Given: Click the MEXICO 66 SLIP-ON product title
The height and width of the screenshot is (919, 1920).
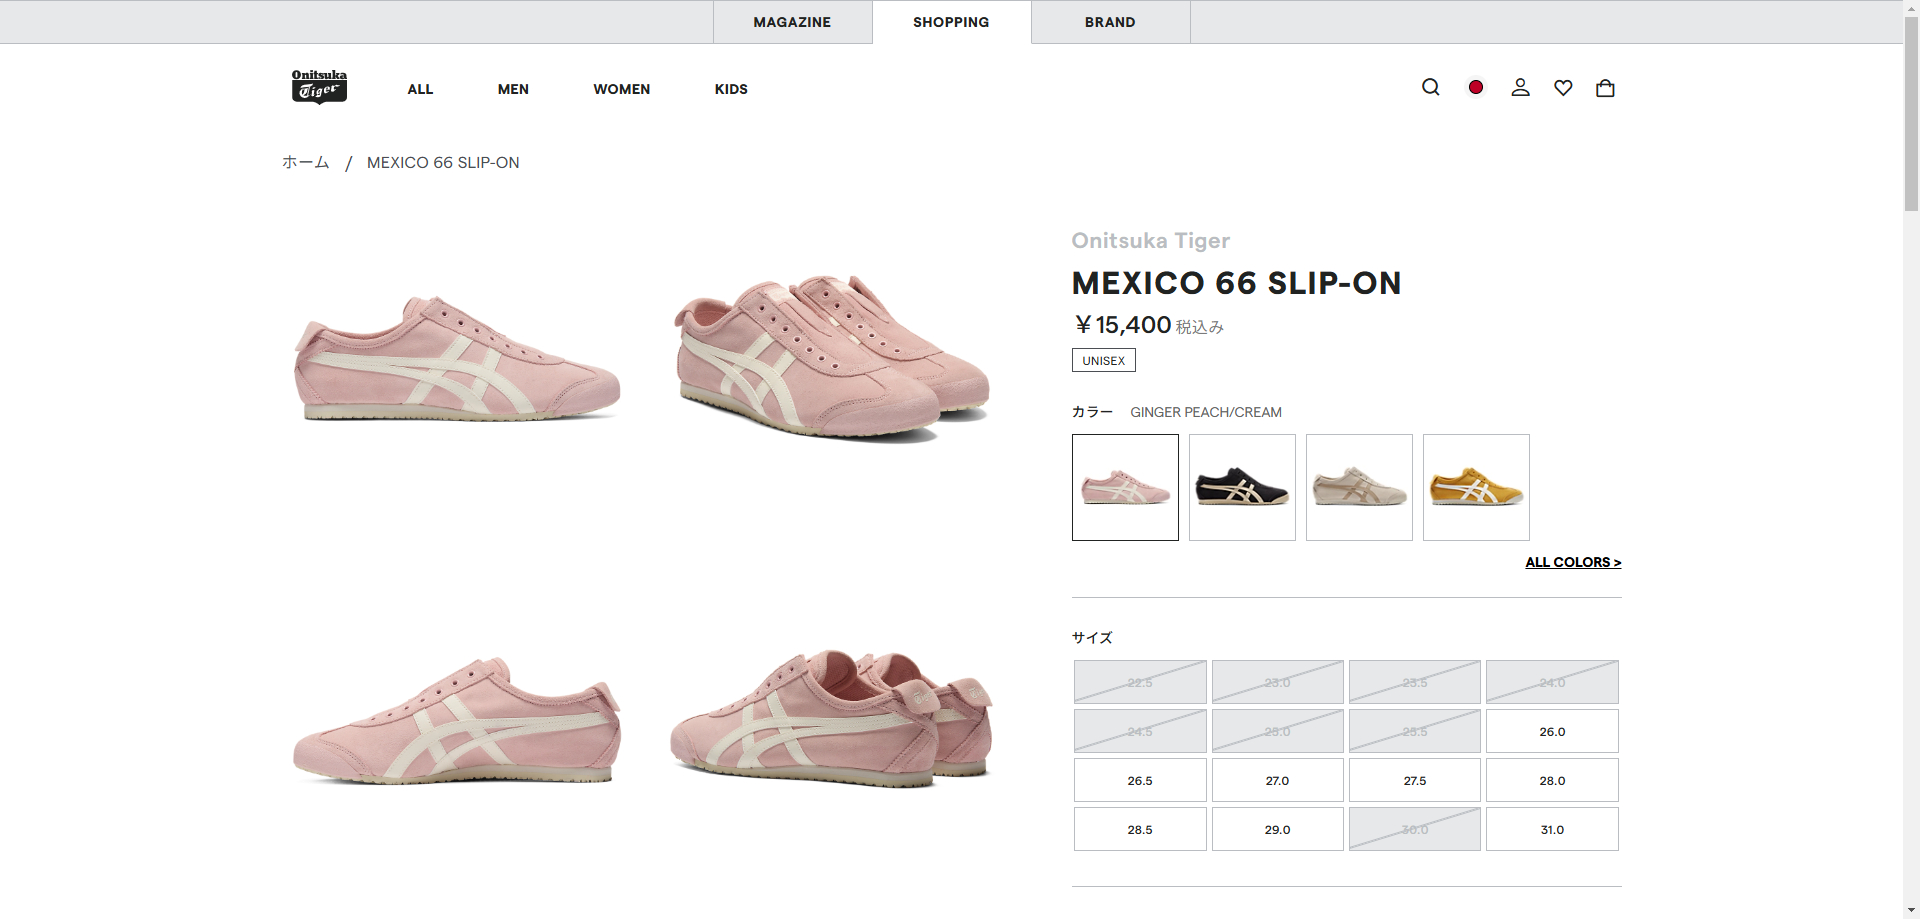Looking at the screenshot, I should pos(1236,283).
